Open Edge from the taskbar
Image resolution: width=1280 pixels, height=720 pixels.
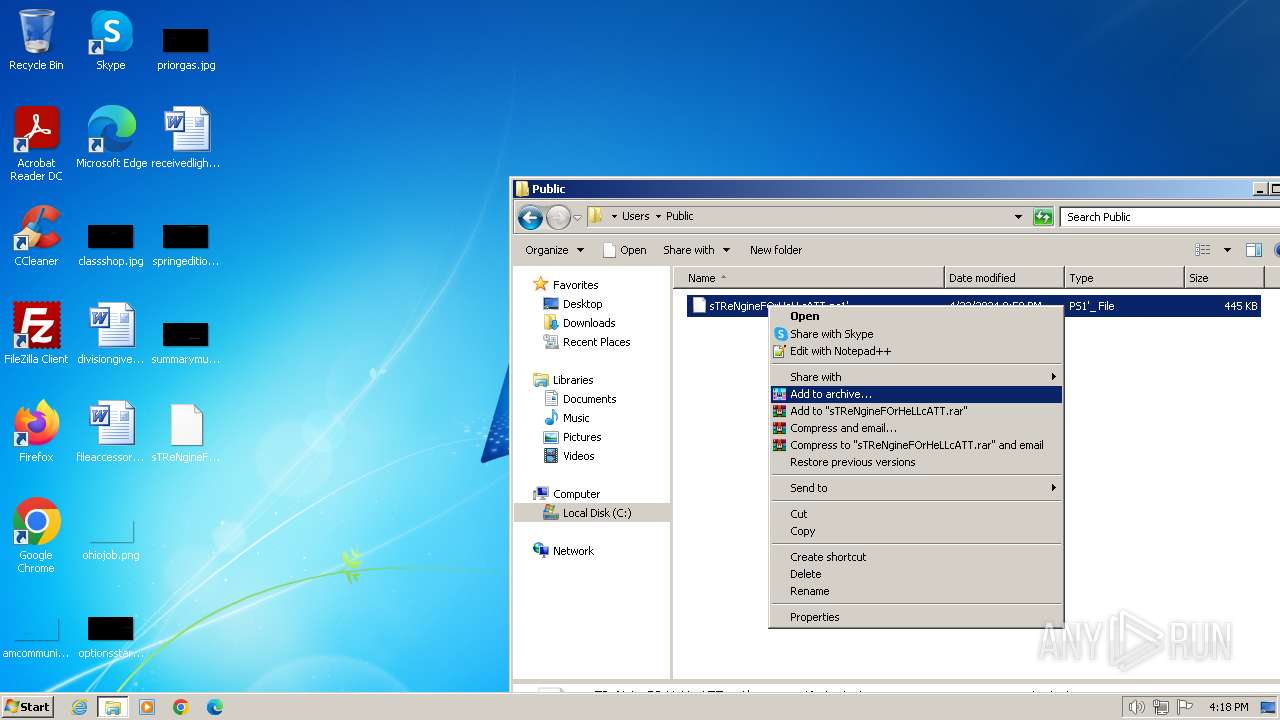[x=215, y=707]
